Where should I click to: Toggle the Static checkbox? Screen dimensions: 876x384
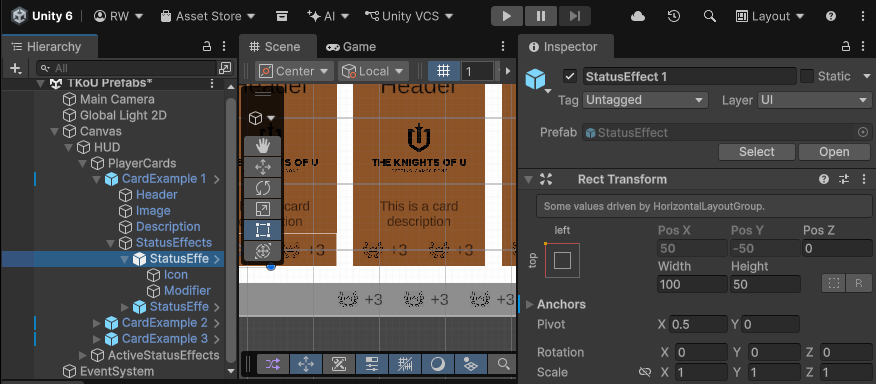807,76
